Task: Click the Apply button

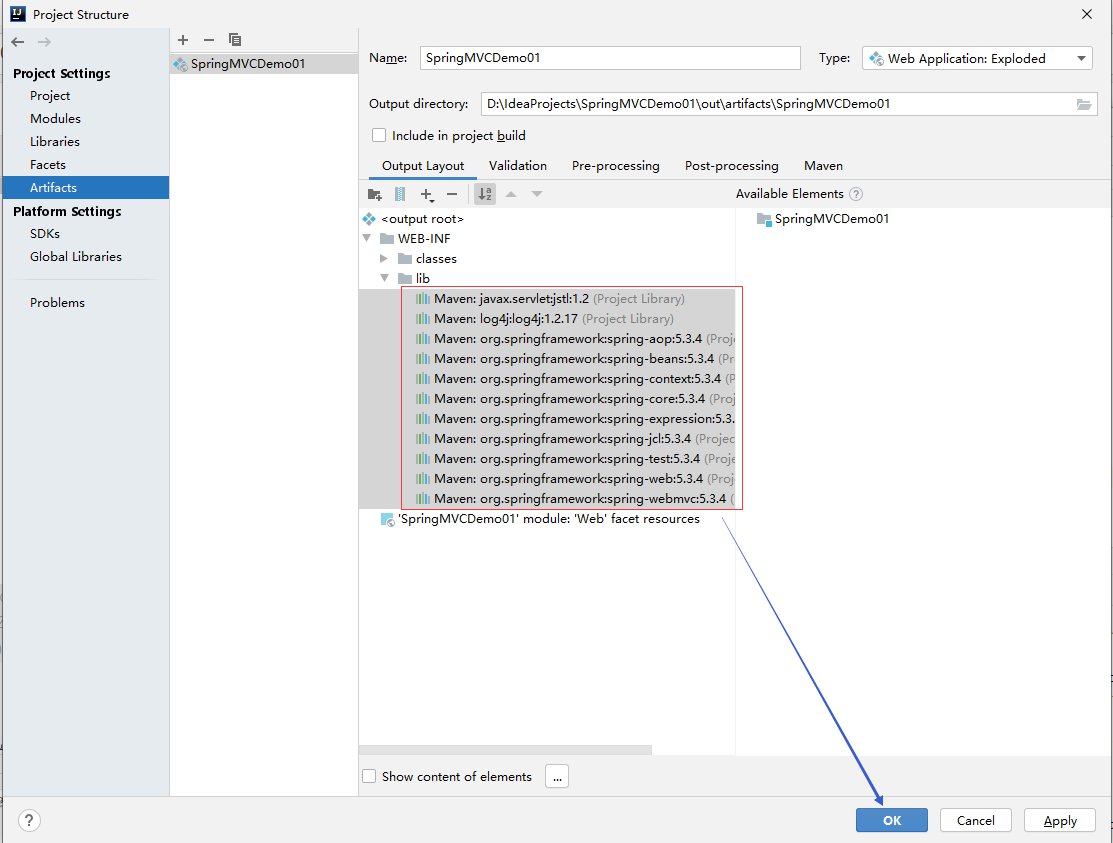Action: pos(1060,820)
